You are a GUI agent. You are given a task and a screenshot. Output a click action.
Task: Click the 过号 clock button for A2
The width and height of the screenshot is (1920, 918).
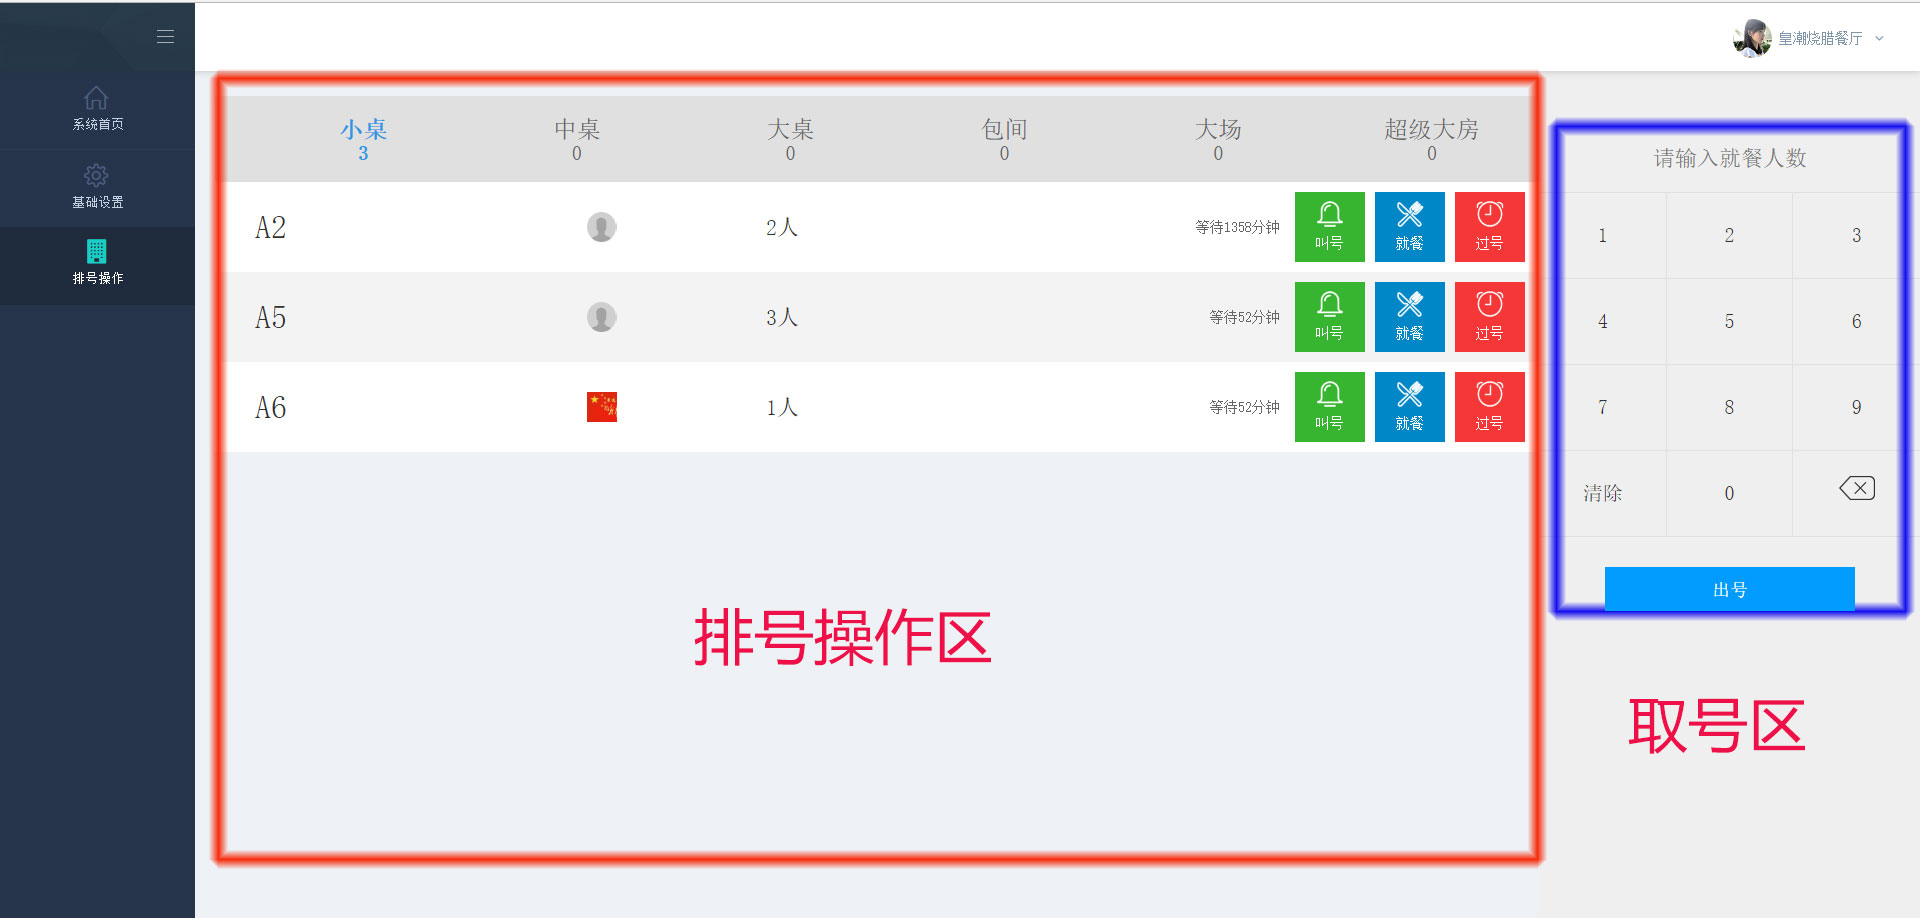[x=1489, y=227]
